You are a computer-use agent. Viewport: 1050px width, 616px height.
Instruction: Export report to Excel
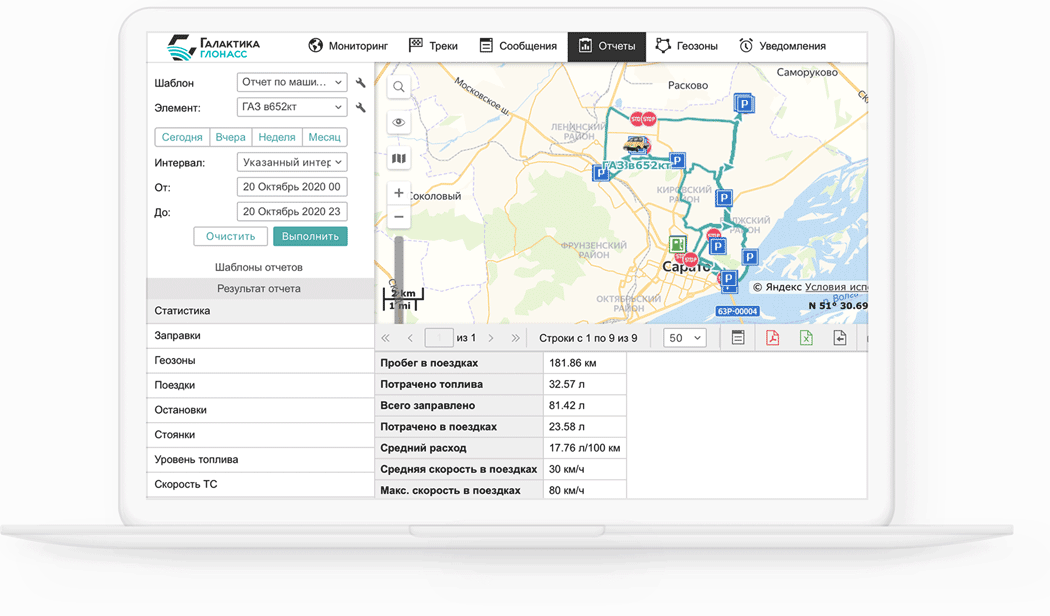(x=806, y=338)
